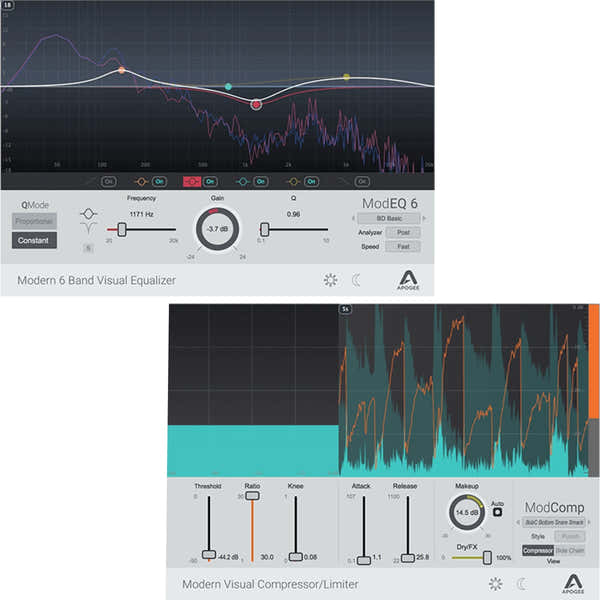Viewport: 600px width, 600px height.
Task: Toggle the yellow band's On switch
Action: [x=311, y=181]
